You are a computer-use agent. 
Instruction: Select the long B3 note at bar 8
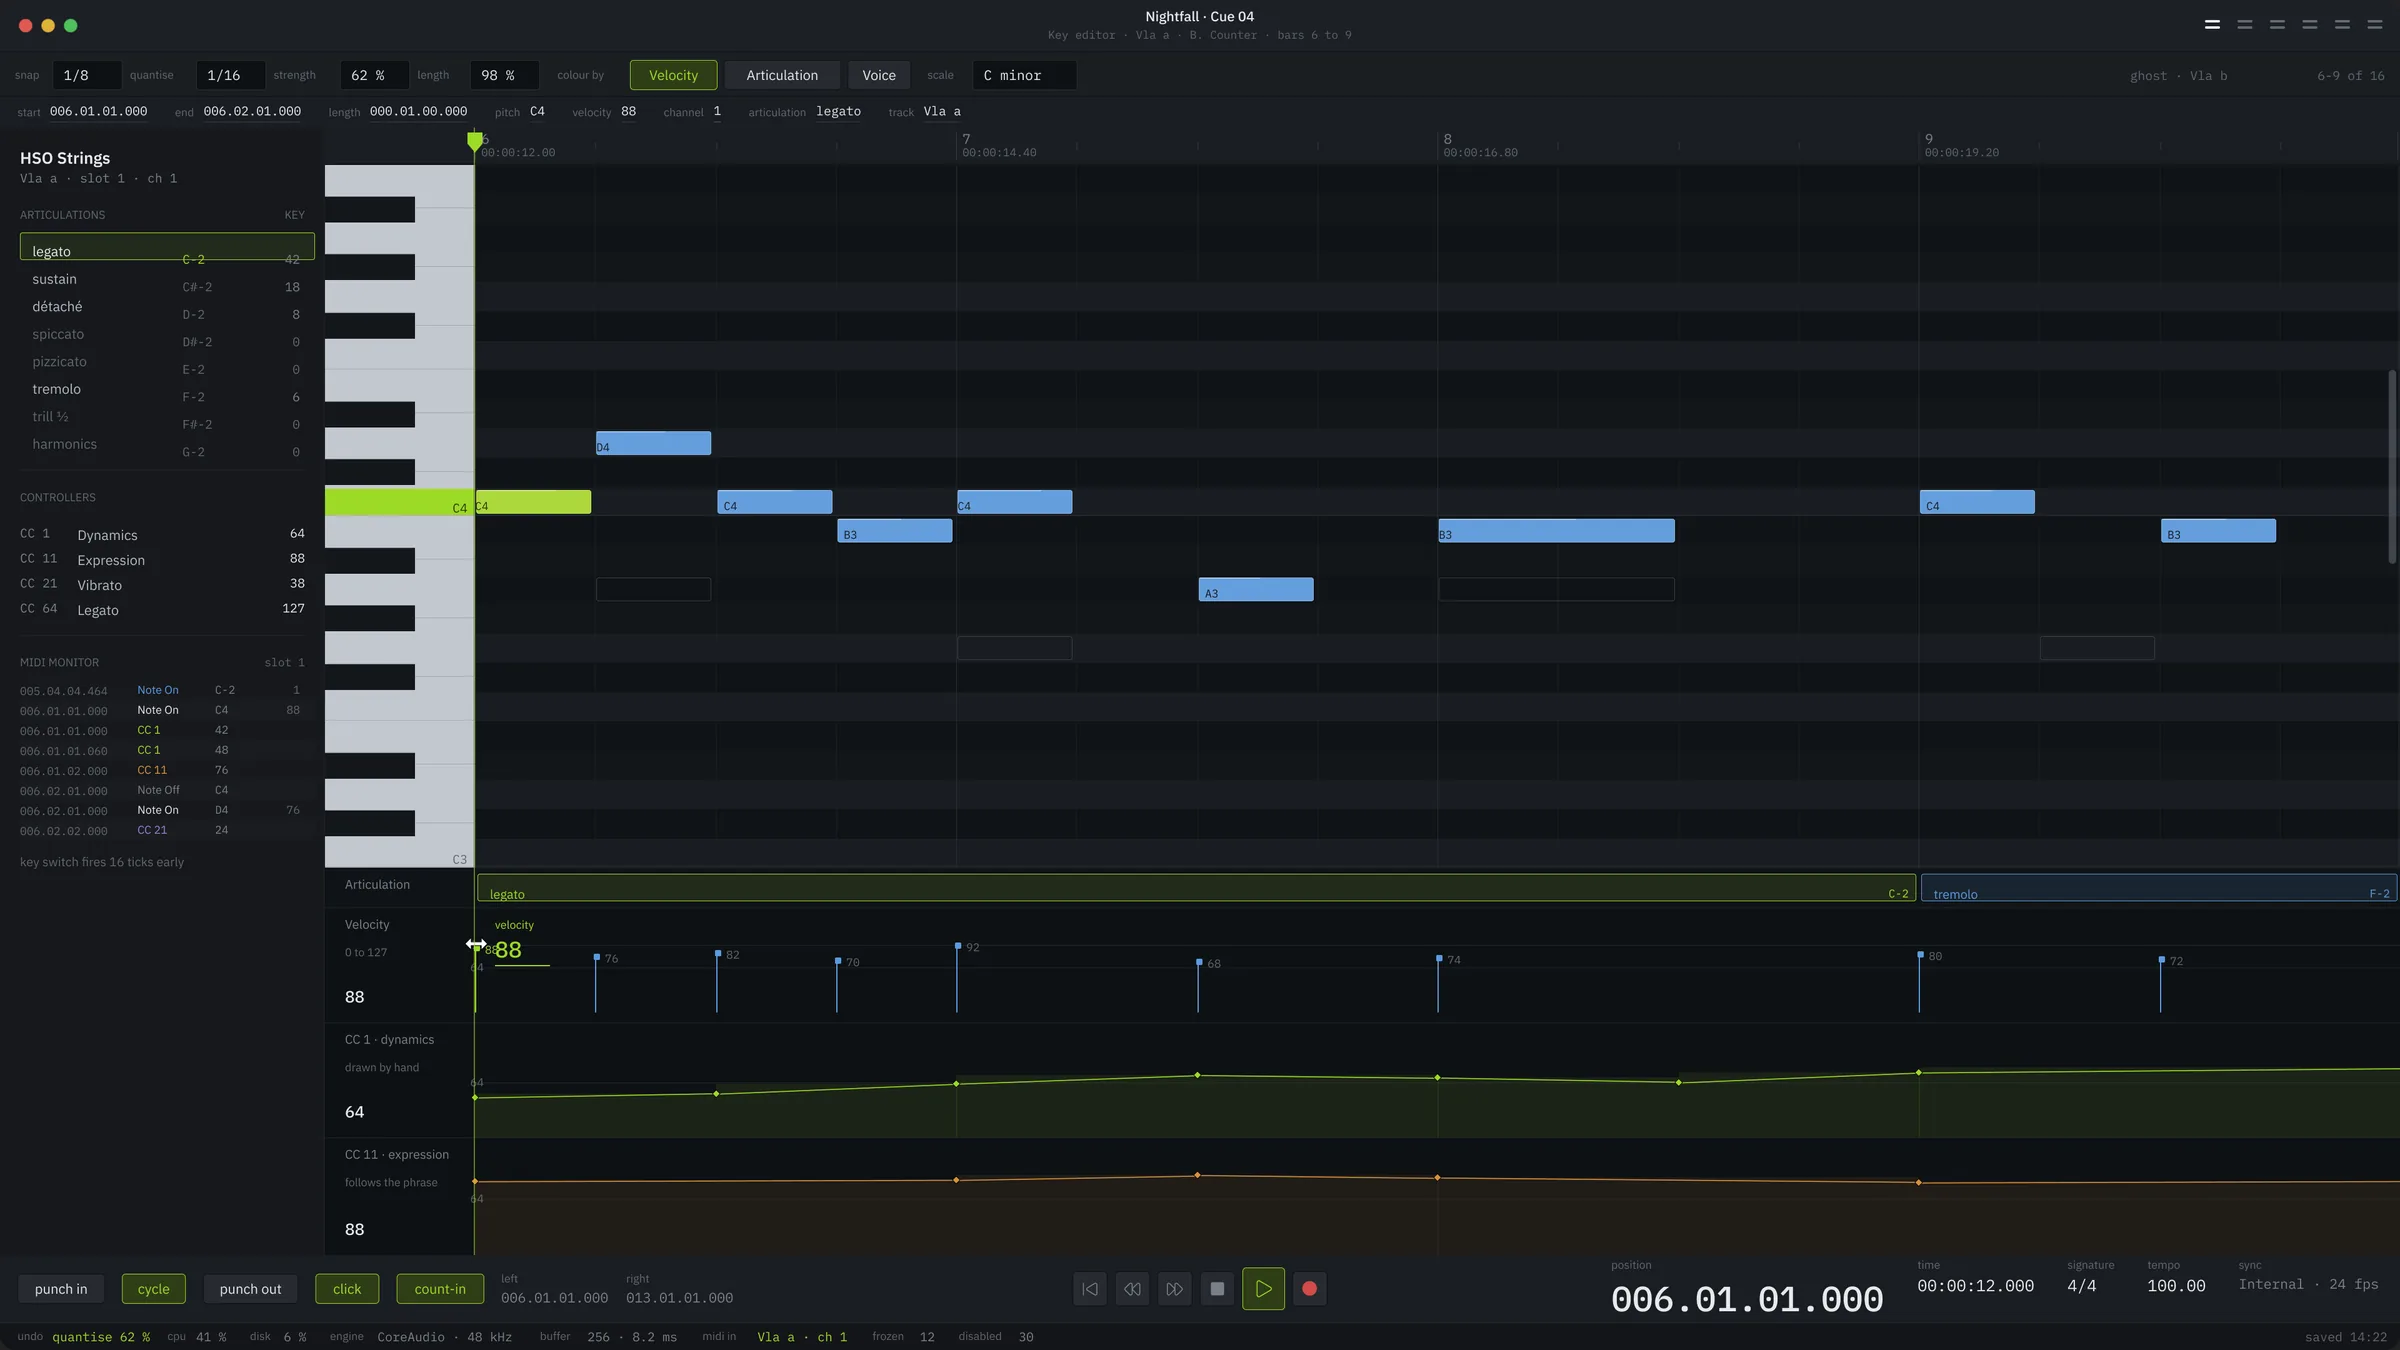pyautogui.click(x=1556, y=531)
